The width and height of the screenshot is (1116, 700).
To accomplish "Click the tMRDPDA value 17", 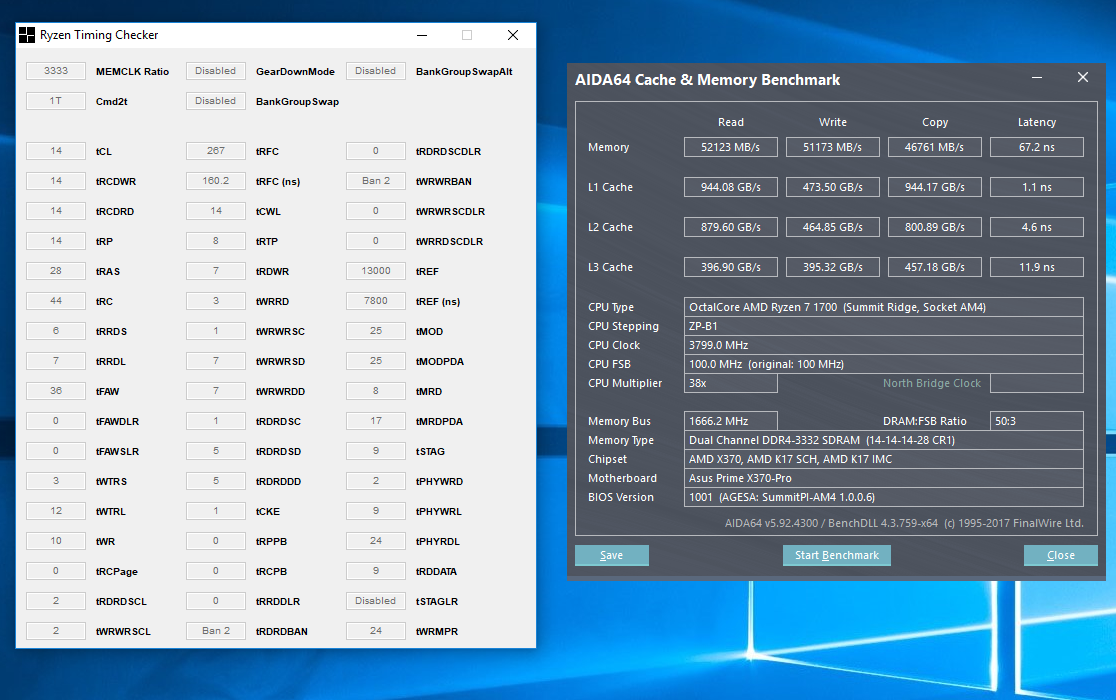I will tap(376, 421).
